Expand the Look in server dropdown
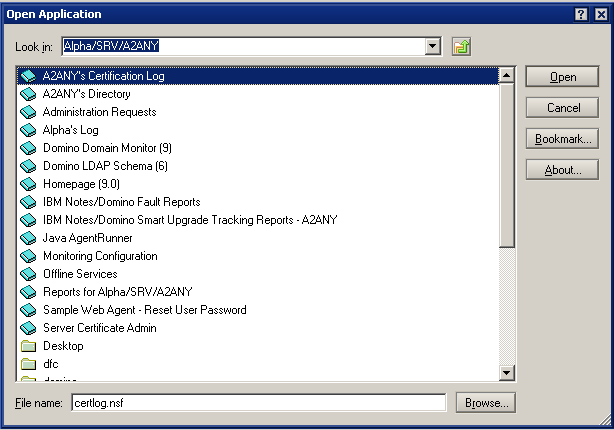614x430 pixels. (433, 46)
